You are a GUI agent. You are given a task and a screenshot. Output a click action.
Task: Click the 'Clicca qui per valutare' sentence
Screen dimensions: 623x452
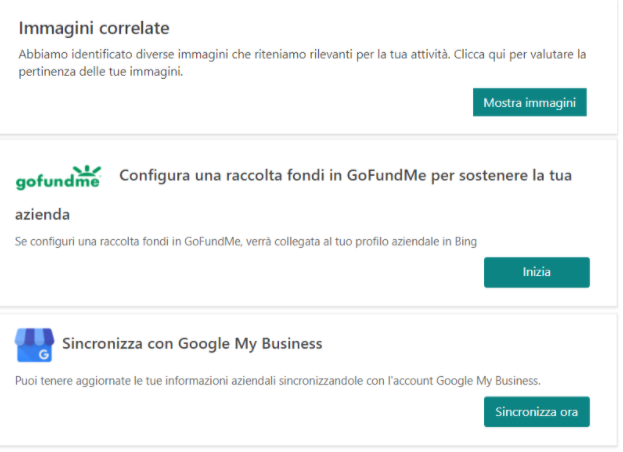point(520,54)
